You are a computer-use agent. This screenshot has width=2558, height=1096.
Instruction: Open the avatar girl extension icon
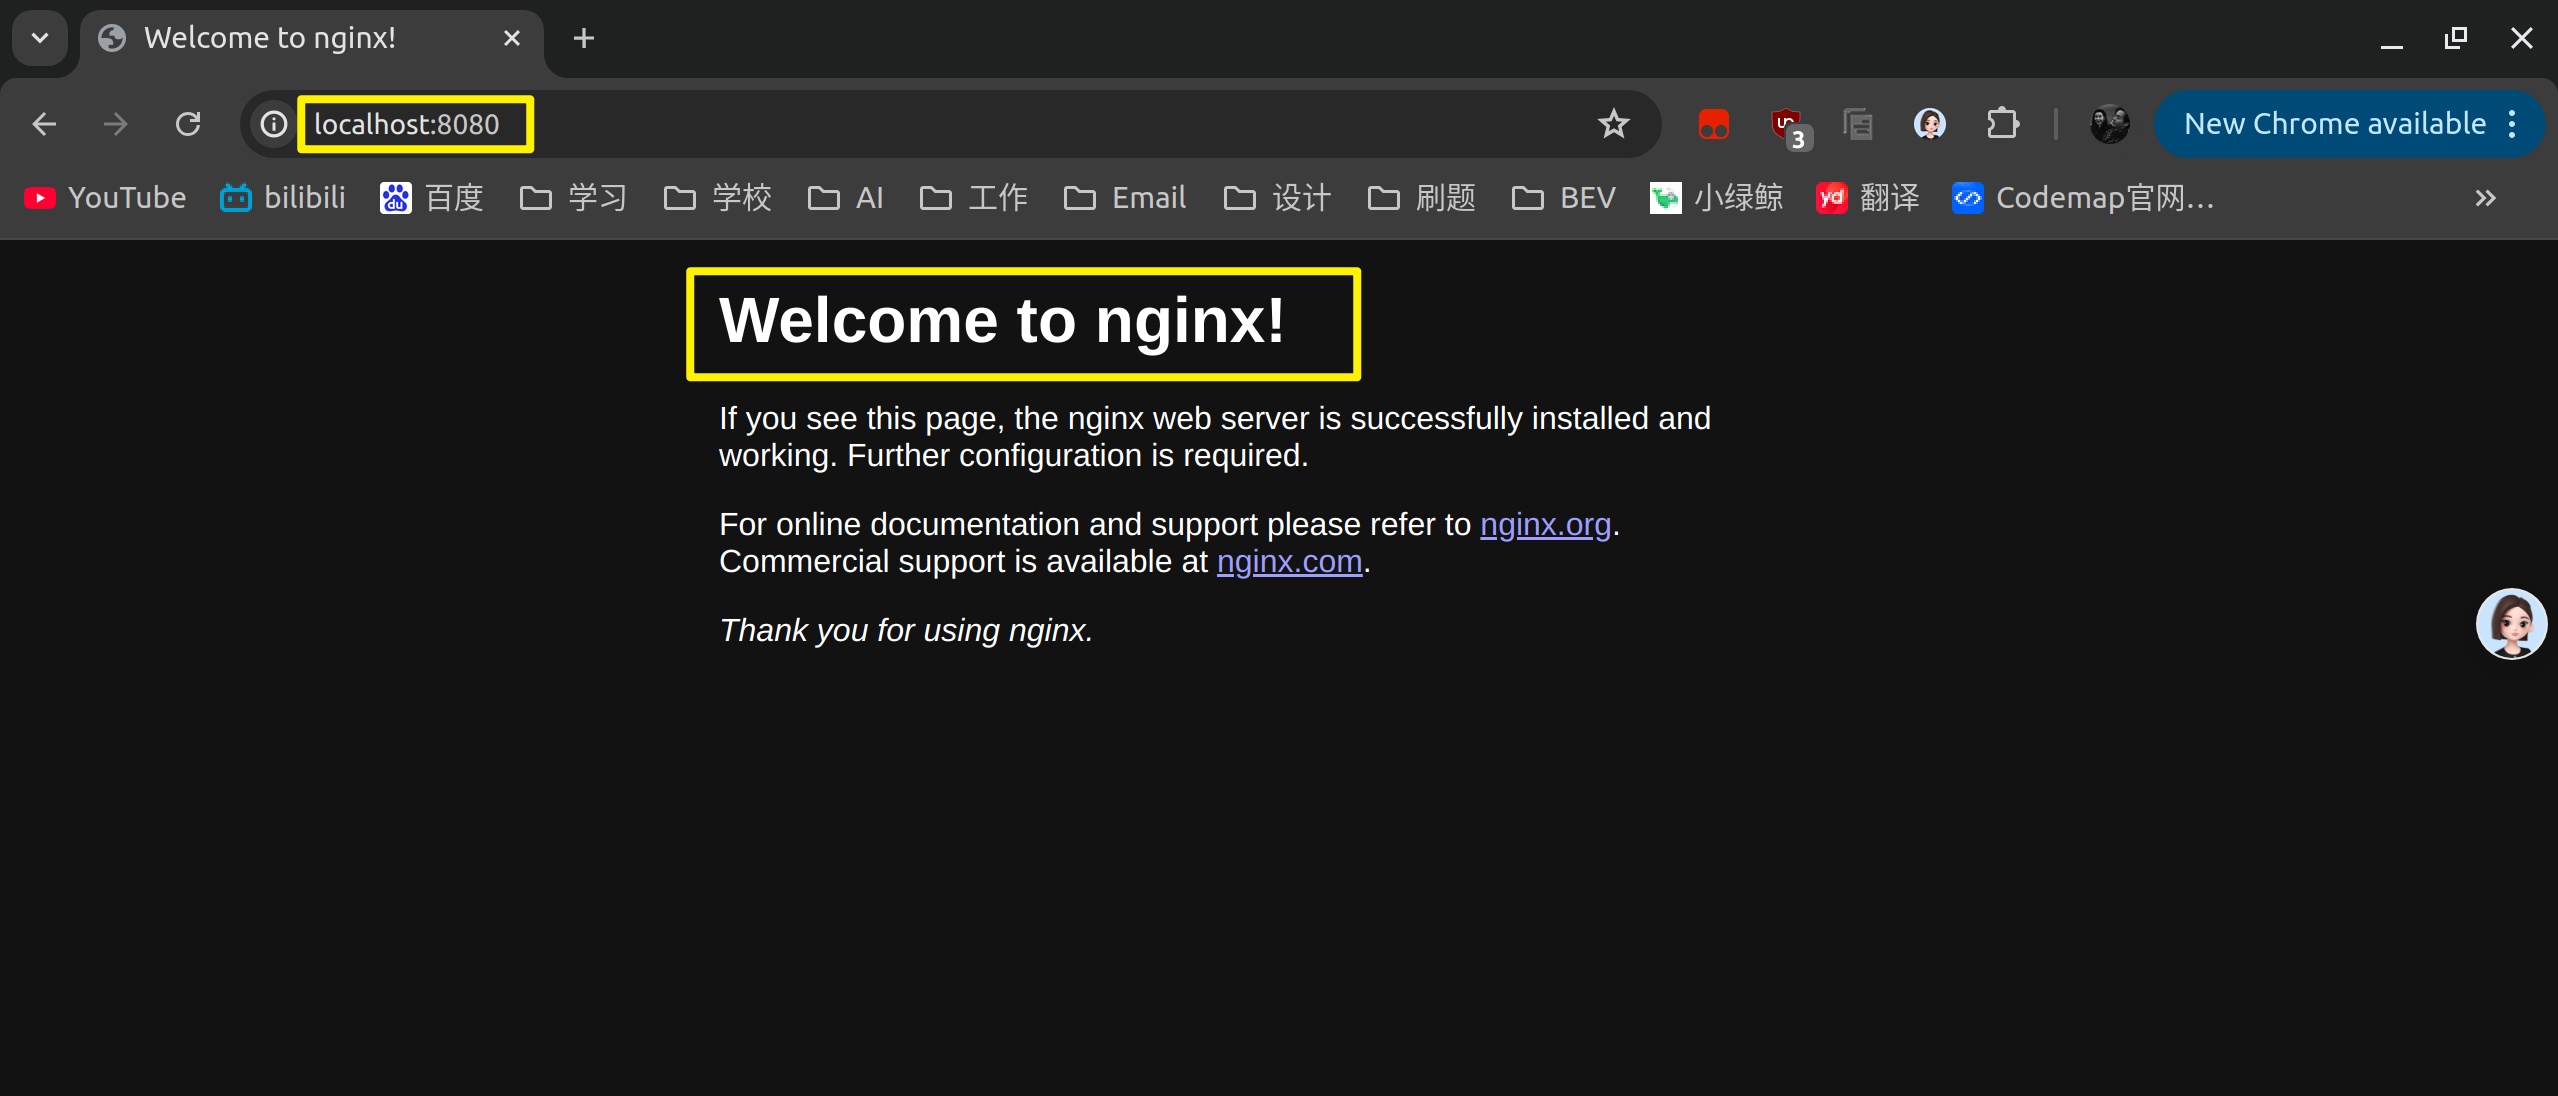[1929, 124]
